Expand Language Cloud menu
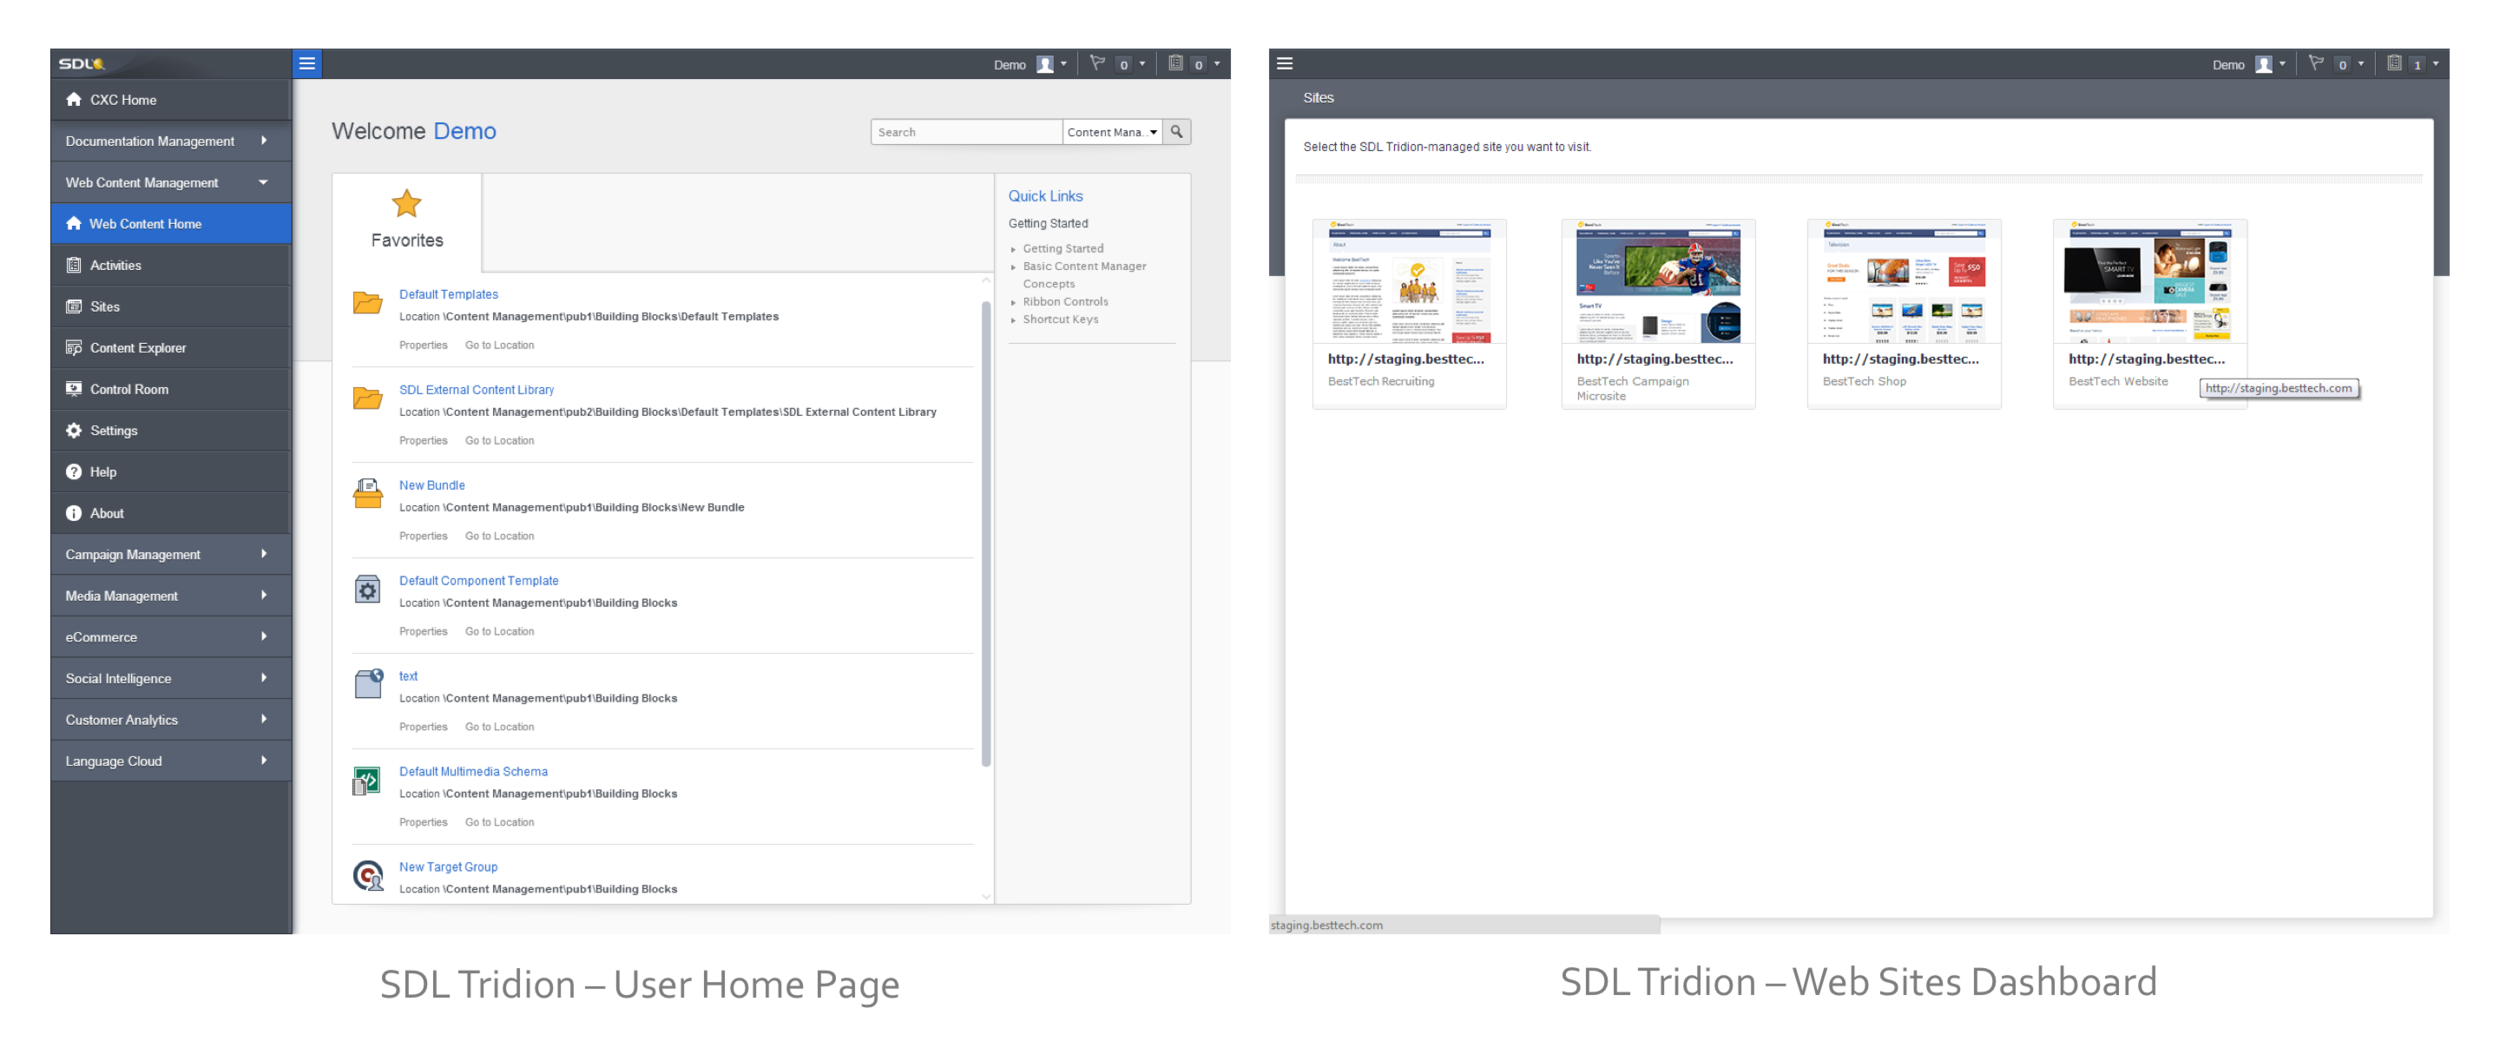This screenshot has height=1061, width=2500. click(171, 761)
